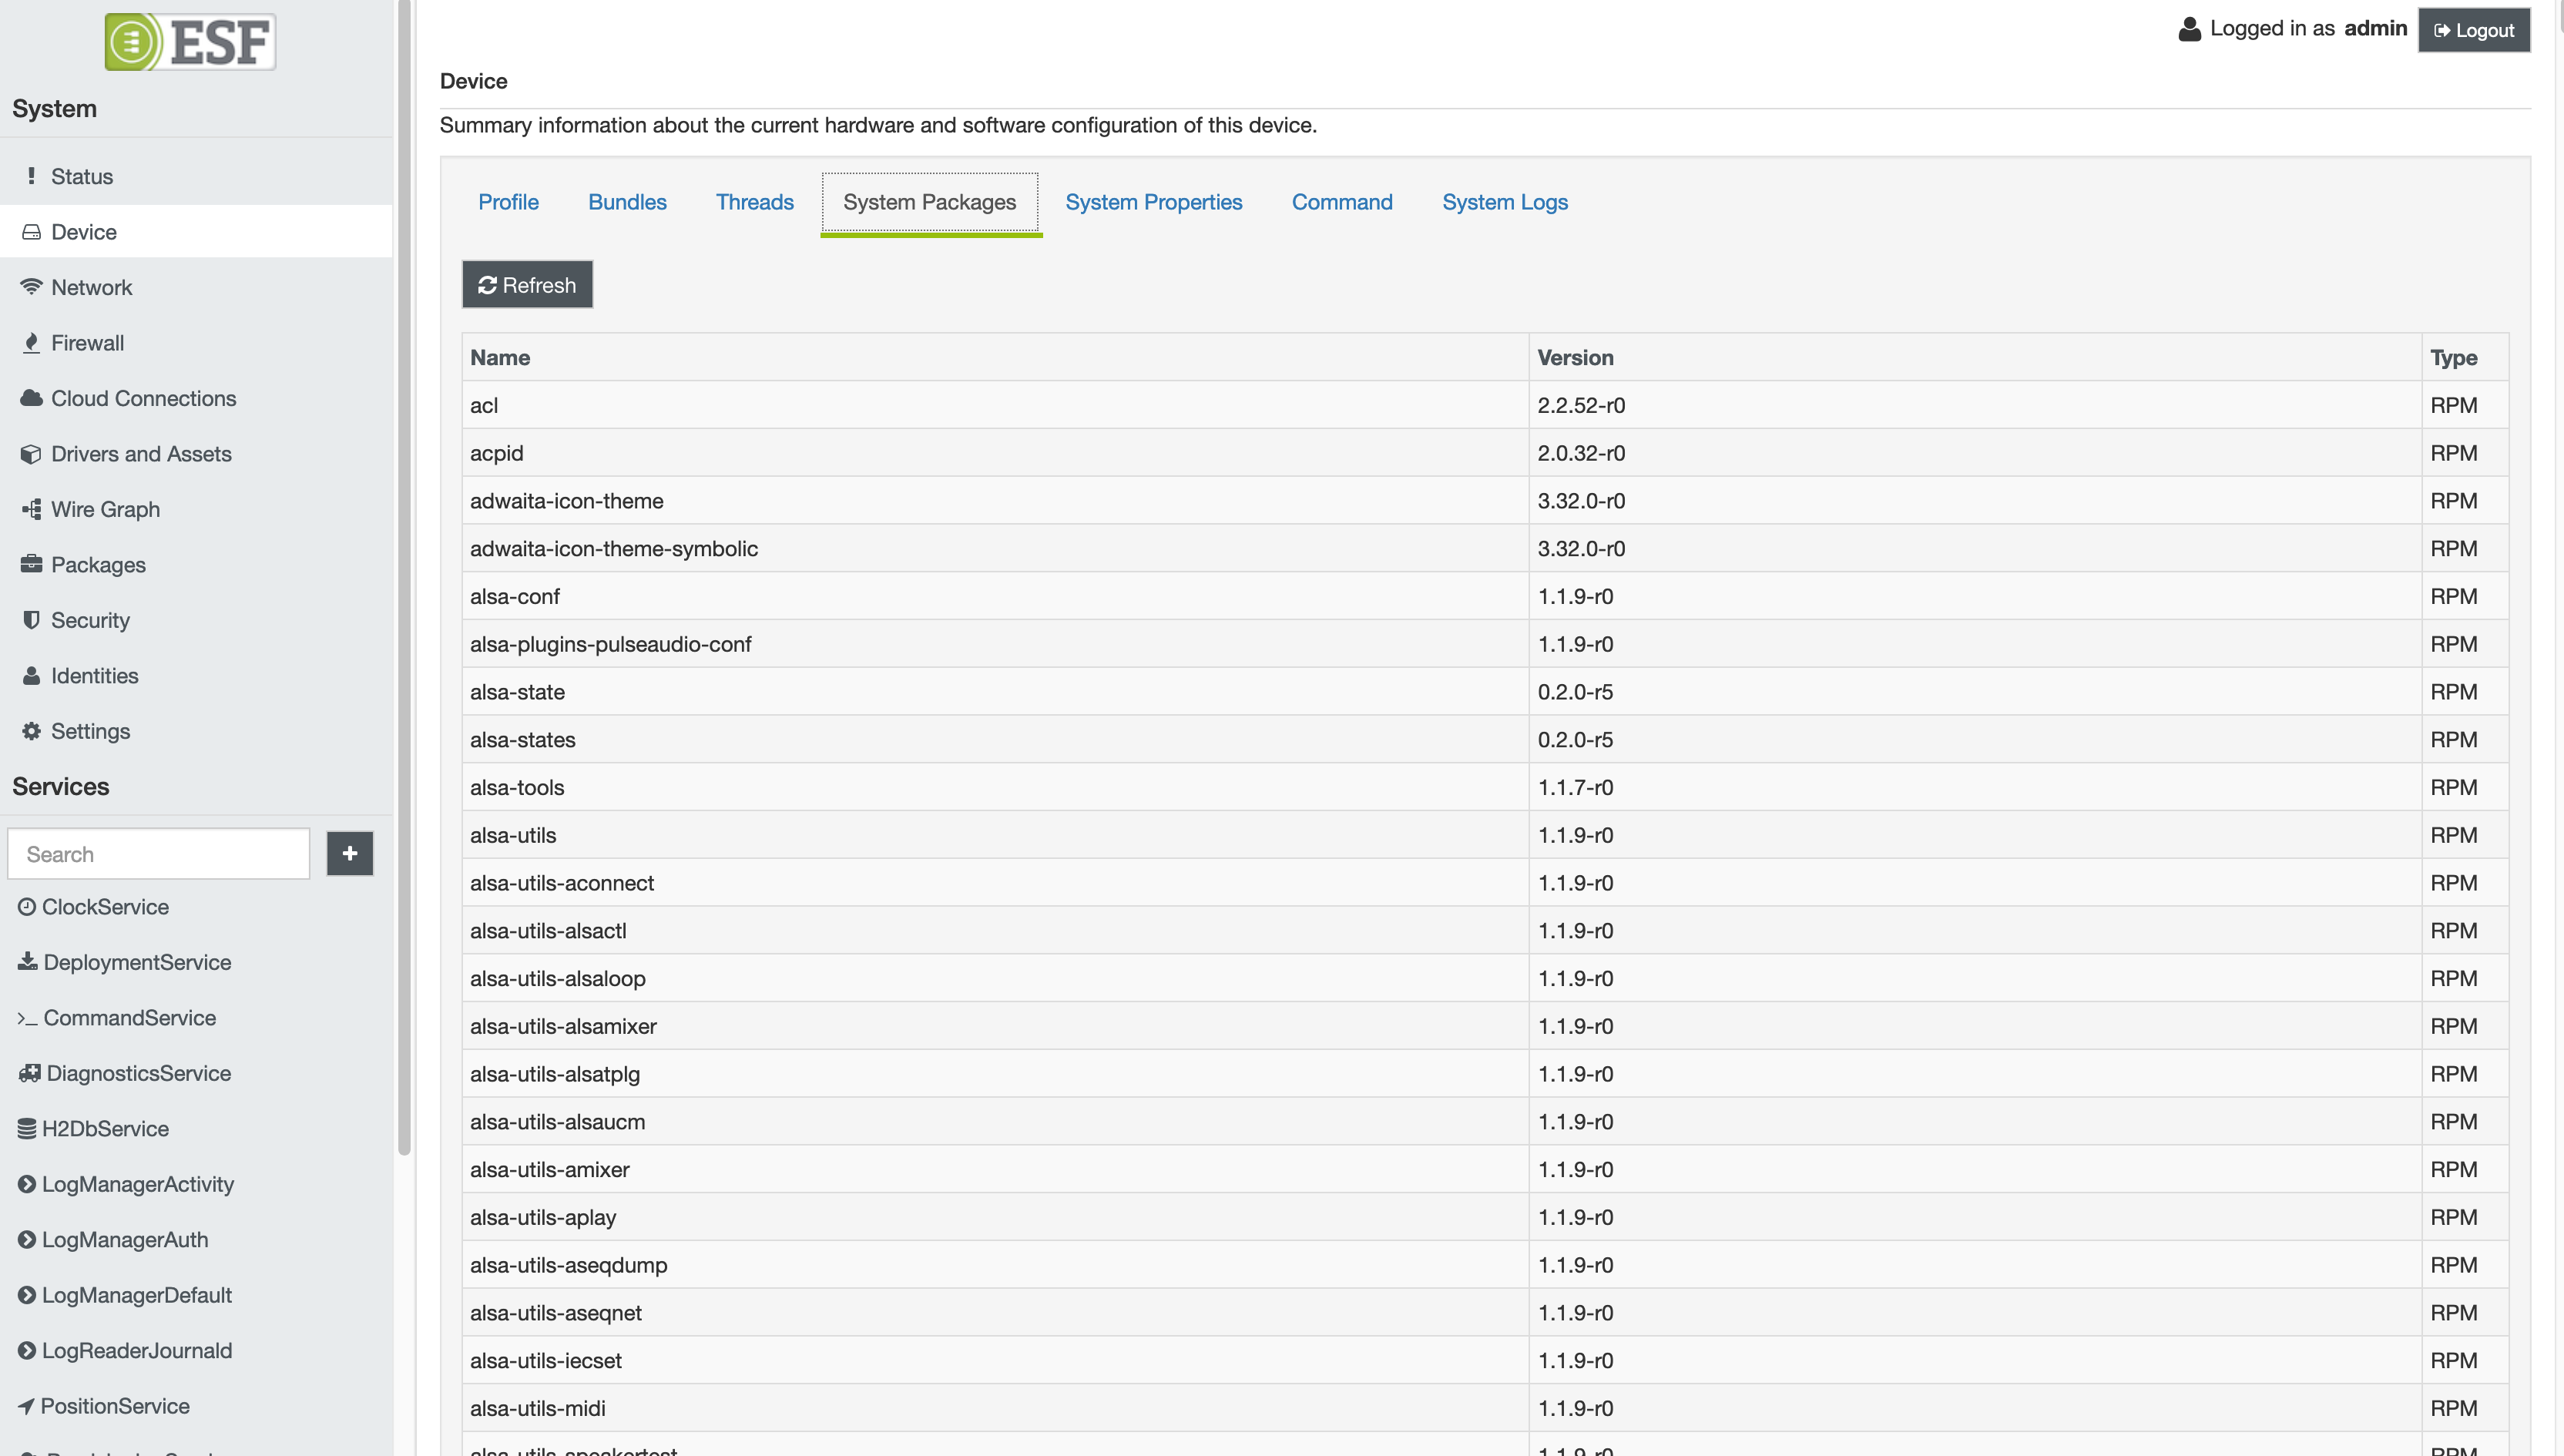This screenshot has height=1456, width=2564.
Task: Open the Identities page
Action: (94, 676)
